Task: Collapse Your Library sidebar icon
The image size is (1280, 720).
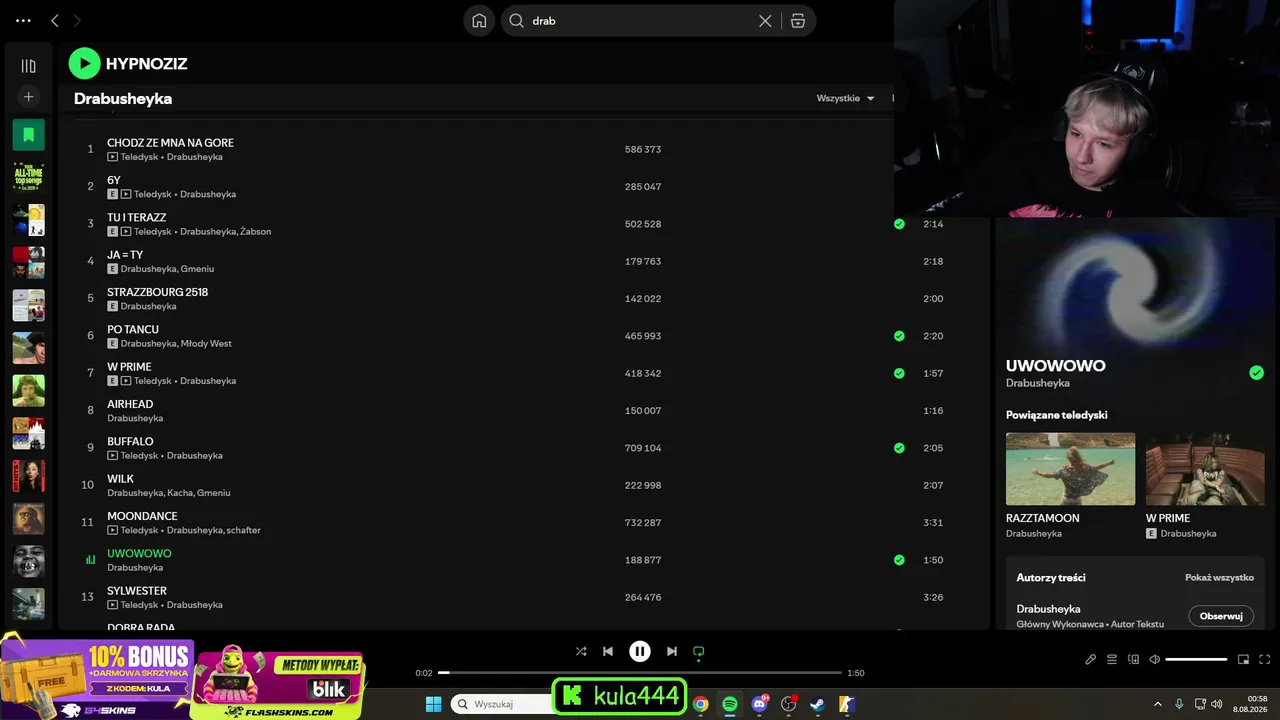Action: (28, 66)
